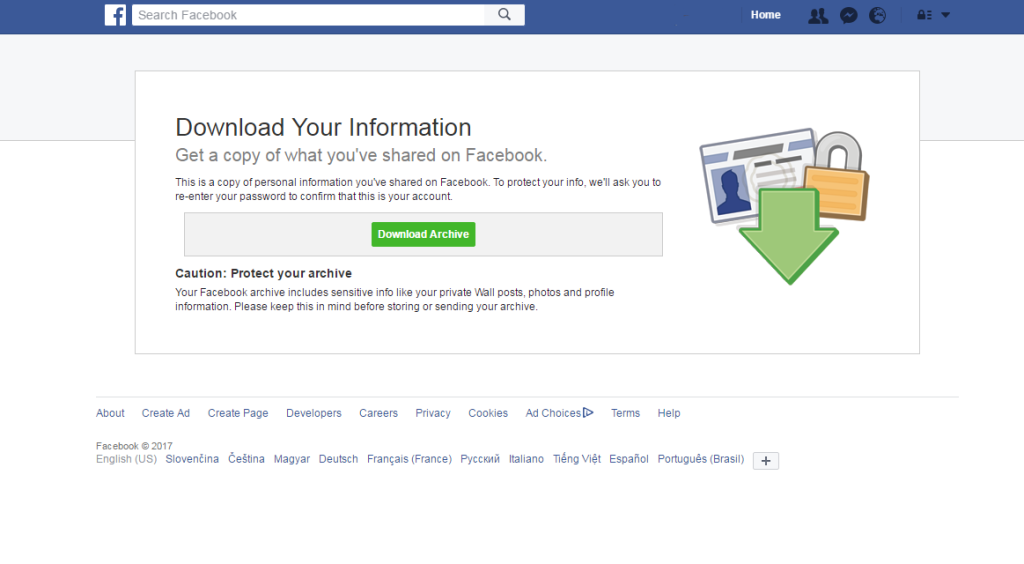Focus the Search Facebook field

(308, 15)
